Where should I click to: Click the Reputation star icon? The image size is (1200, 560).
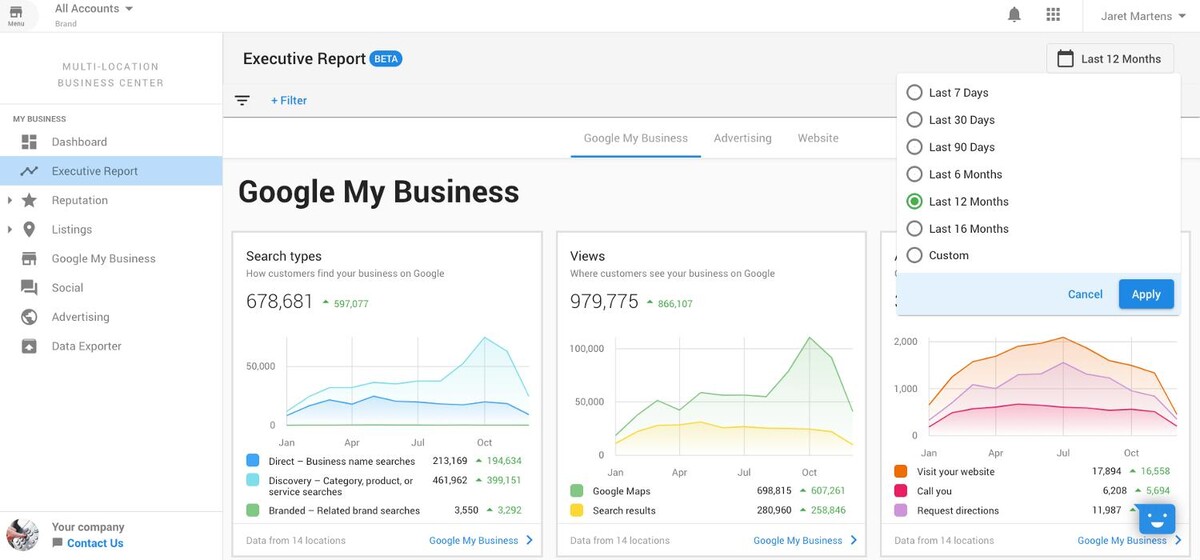coord(29,200)
